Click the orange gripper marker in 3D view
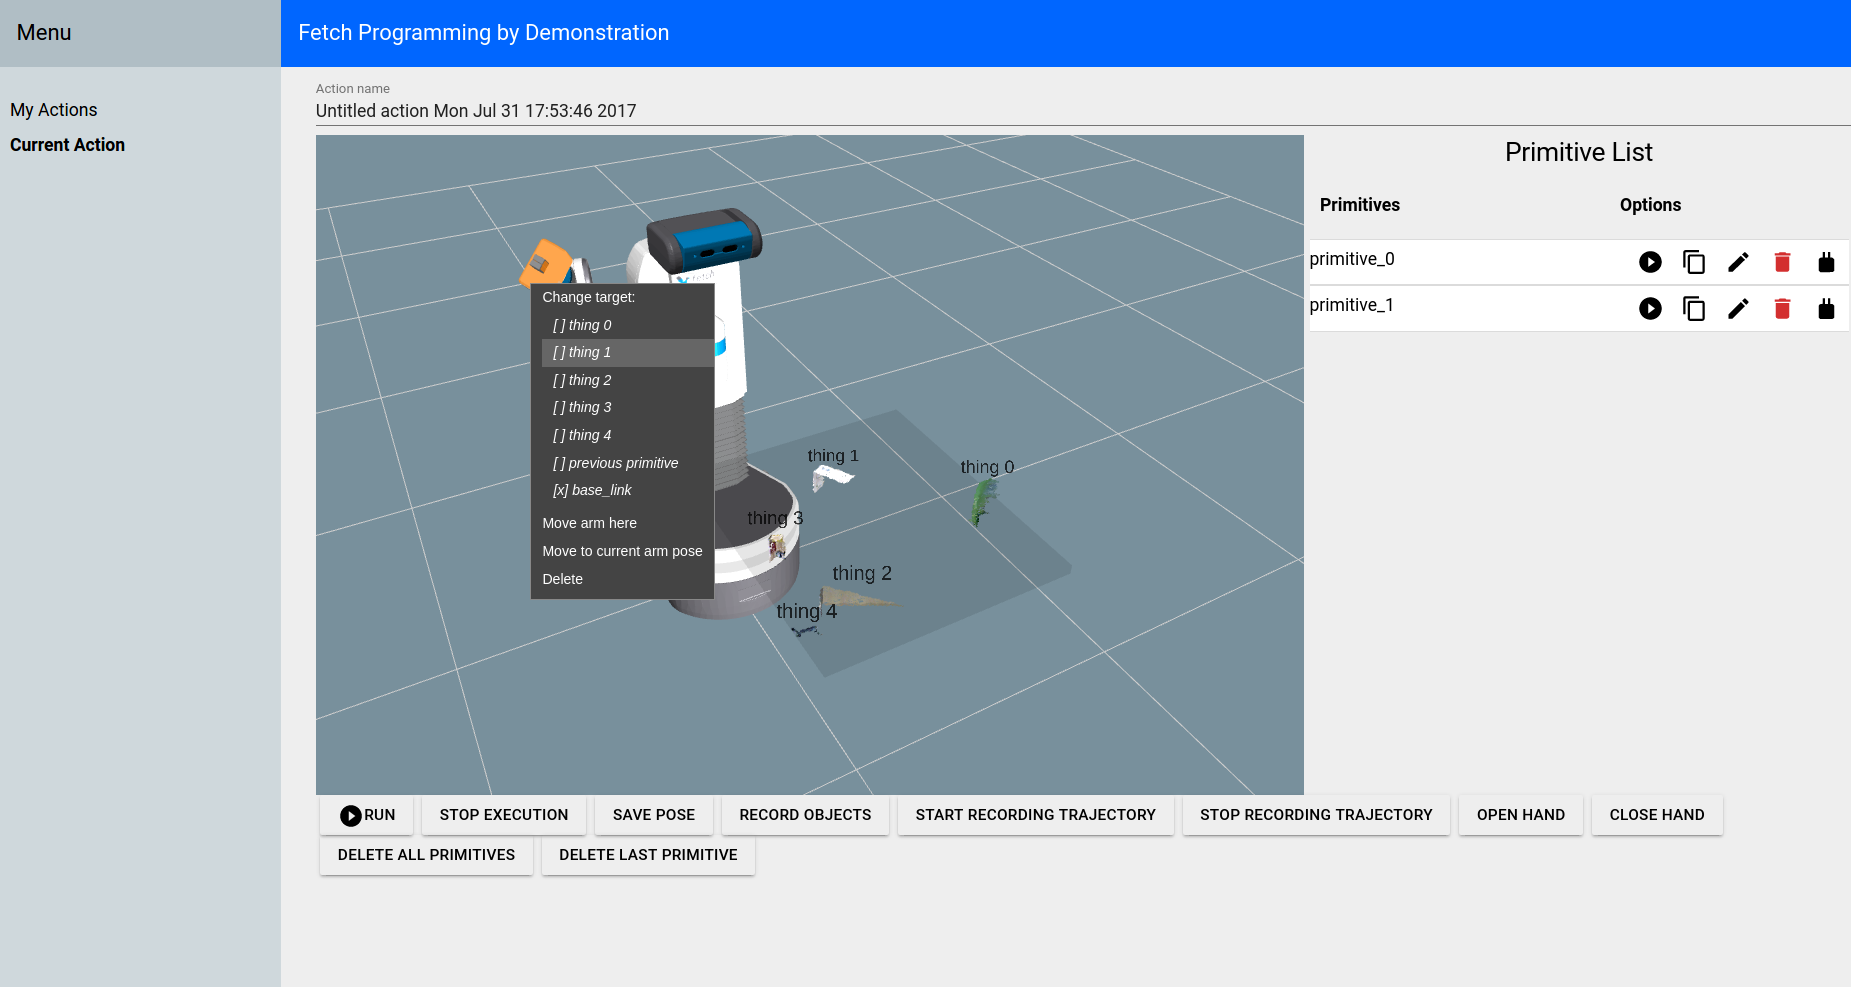The width and height of the screenshot is (1851, 987). point(545,263)
